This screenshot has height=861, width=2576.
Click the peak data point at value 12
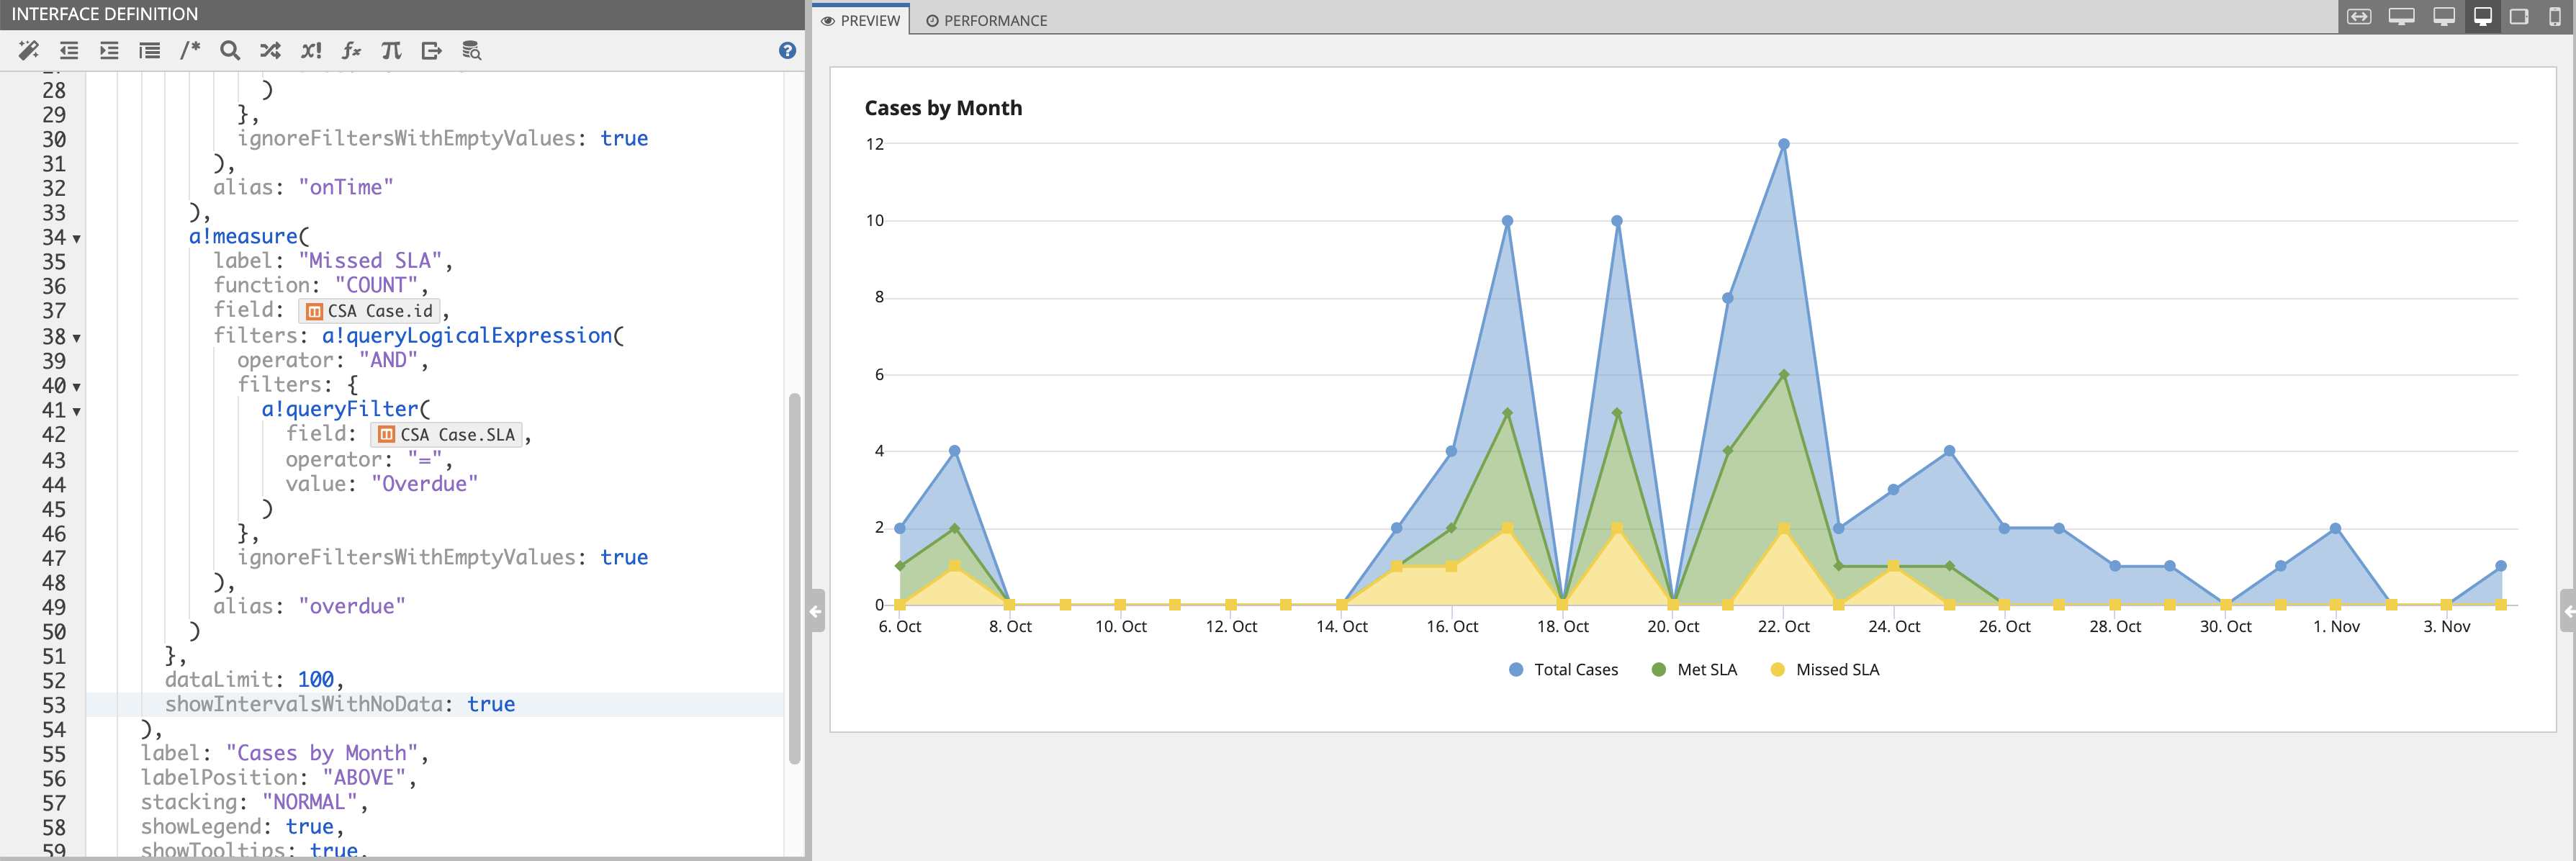pyautogui.click(x=1783, y=144)
